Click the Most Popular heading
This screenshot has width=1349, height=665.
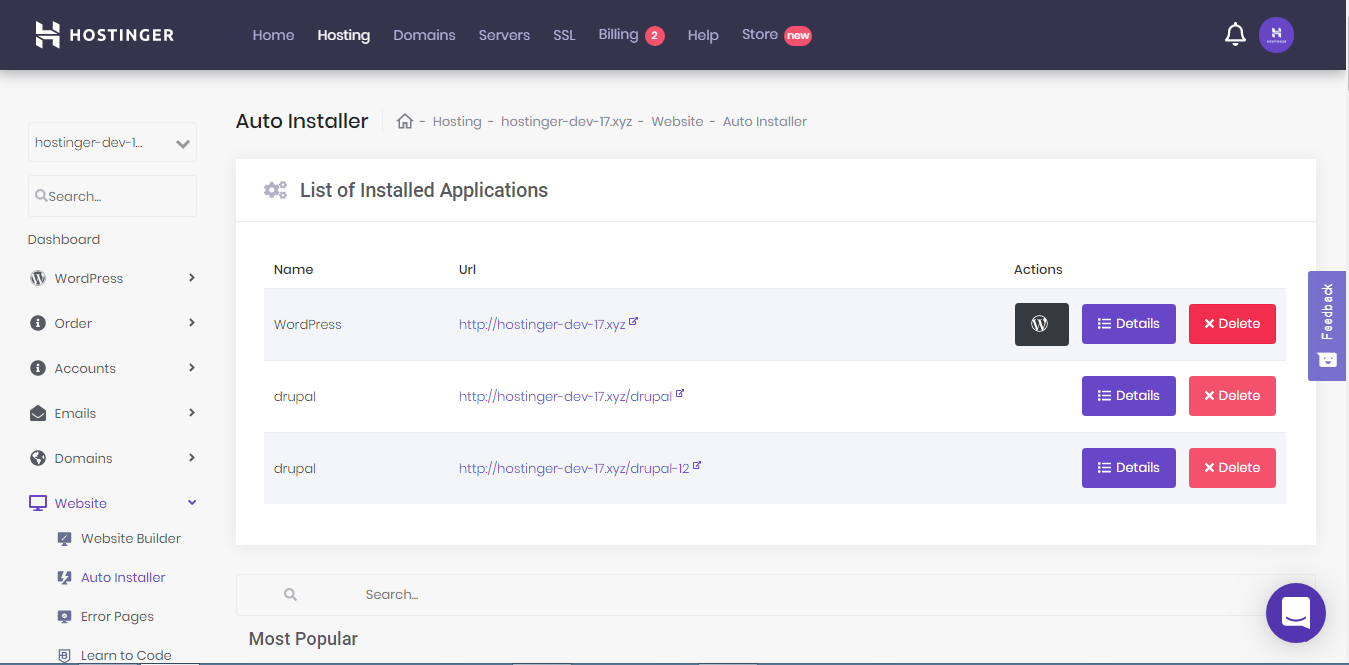303,638
